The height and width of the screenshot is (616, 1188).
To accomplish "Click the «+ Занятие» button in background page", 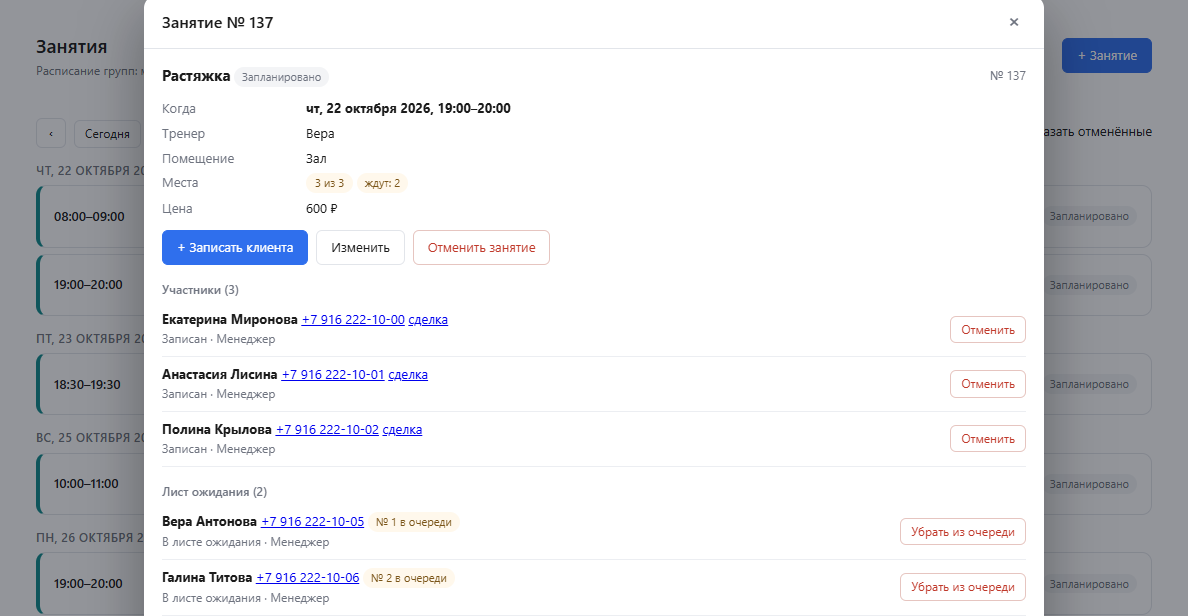I will 1107,55.
